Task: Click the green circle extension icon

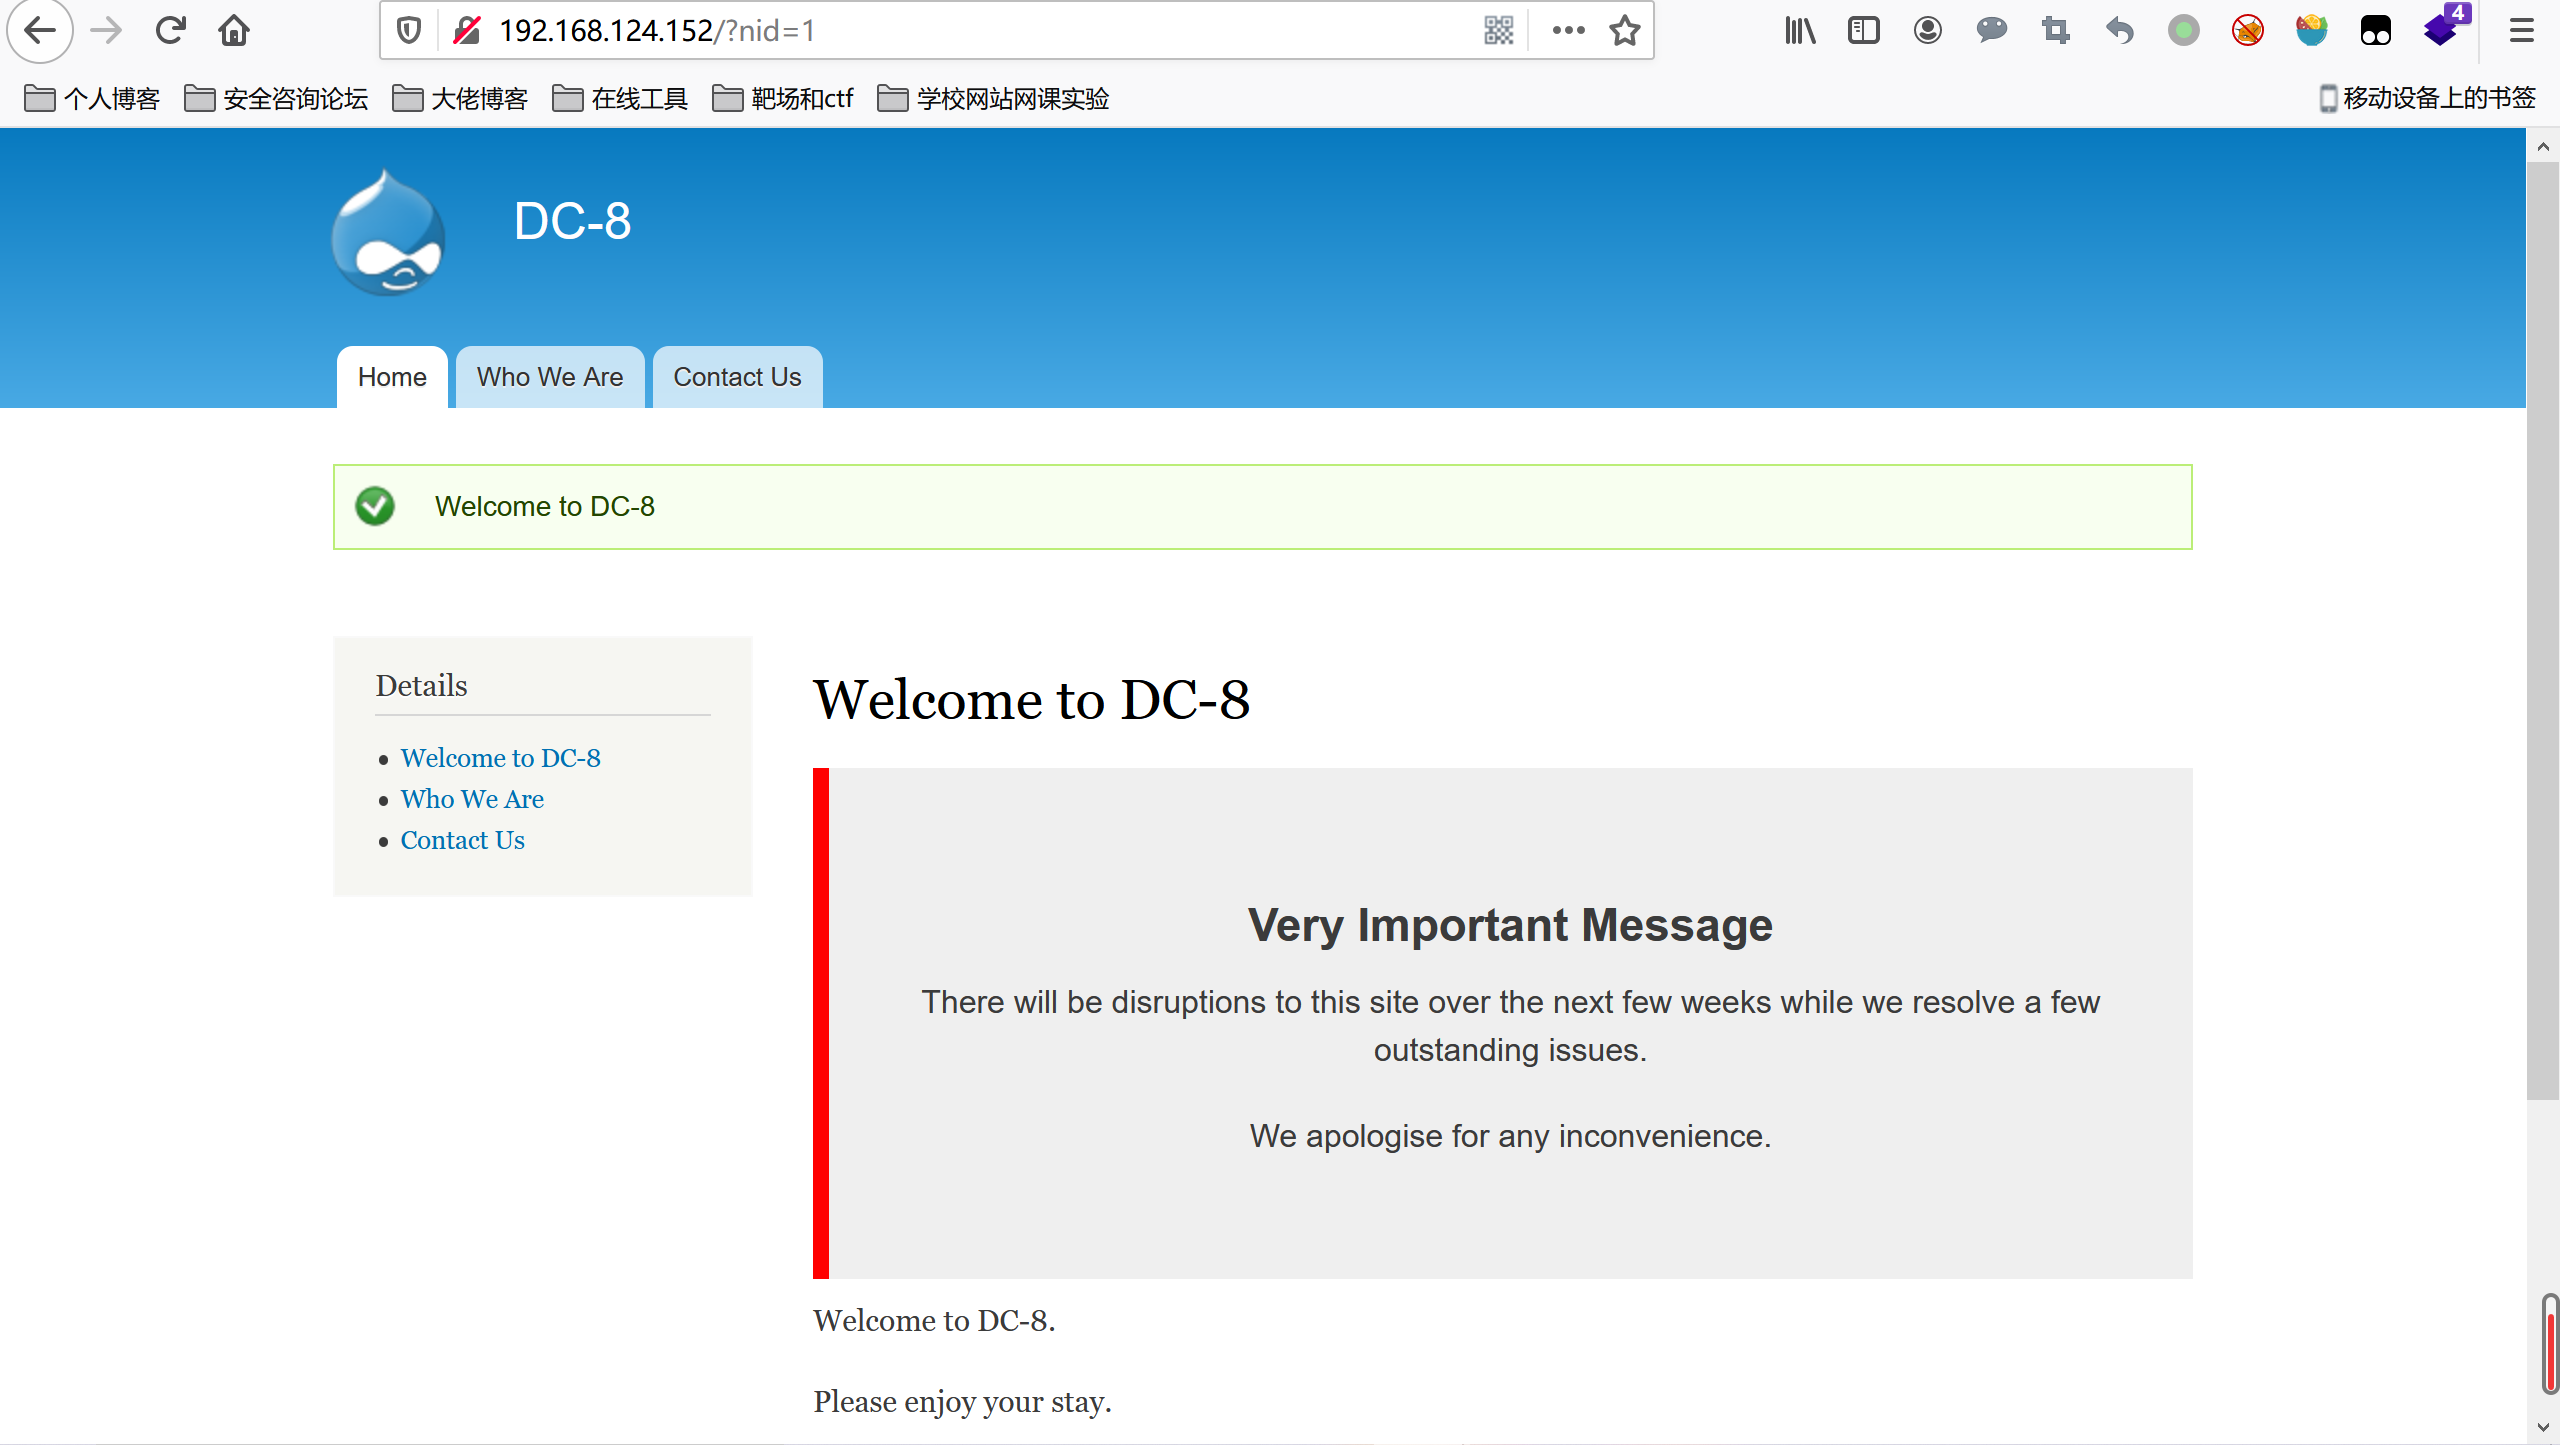Action: coord(2184,31)
